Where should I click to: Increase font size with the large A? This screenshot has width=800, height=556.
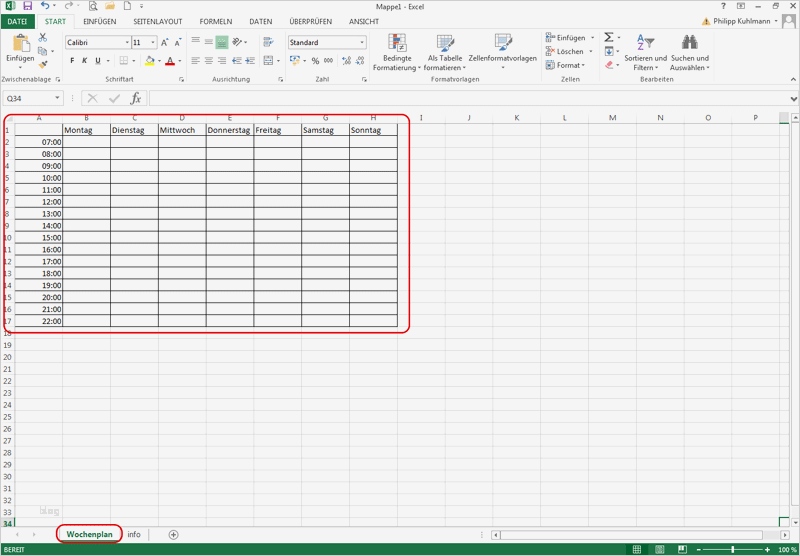click(164, 43)
